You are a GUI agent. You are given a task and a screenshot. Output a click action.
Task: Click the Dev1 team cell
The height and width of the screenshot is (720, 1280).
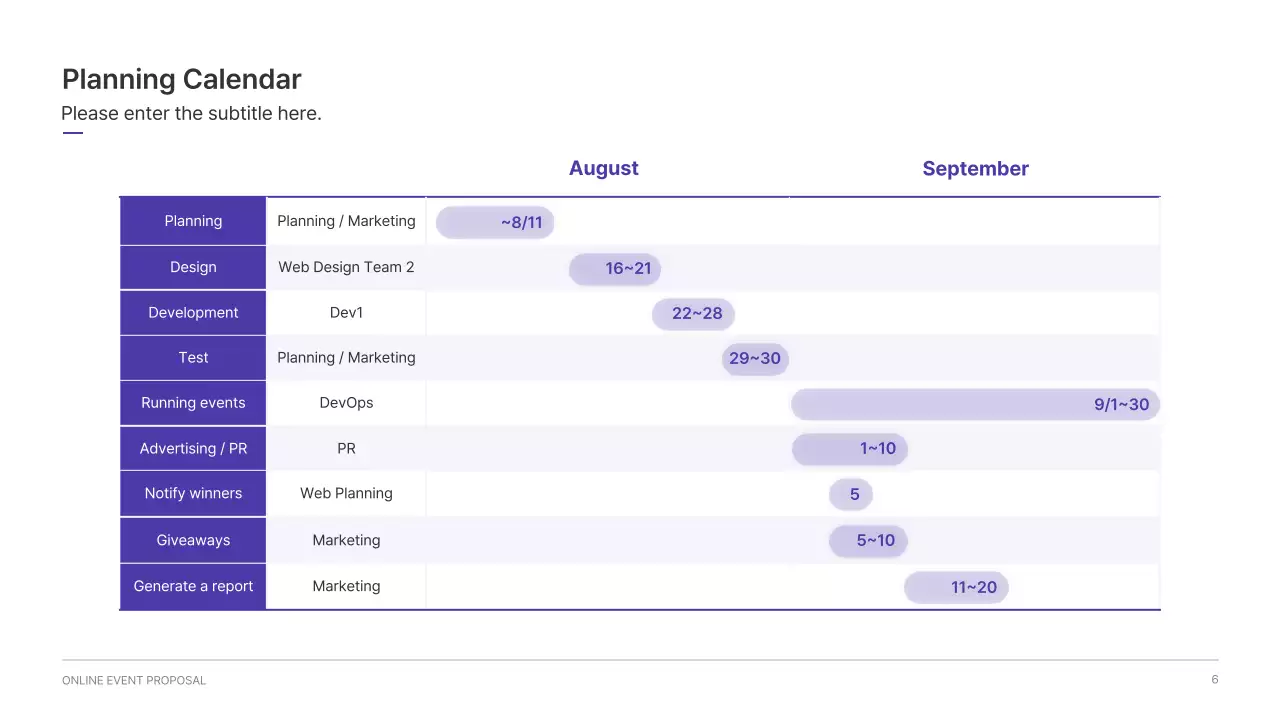(x=346, y=312)
